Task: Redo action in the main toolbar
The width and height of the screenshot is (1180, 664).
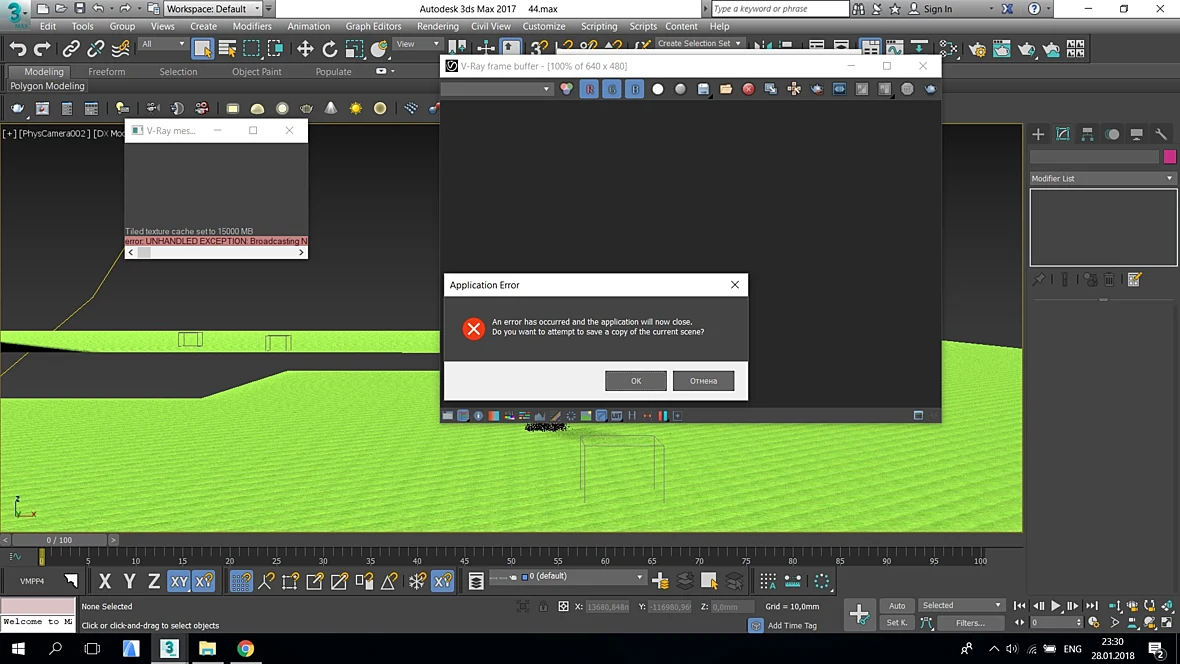Action: 42,49
